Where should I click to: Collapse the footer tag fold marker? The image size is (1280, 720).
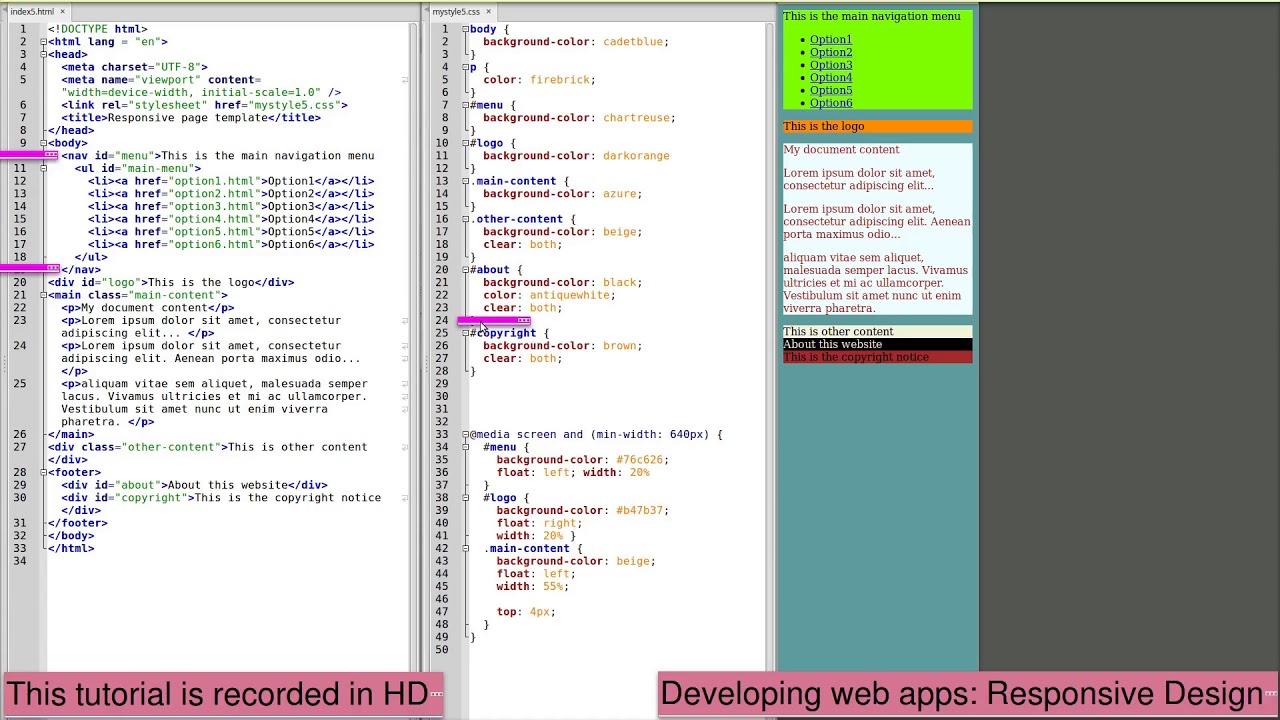pos(44,472)
